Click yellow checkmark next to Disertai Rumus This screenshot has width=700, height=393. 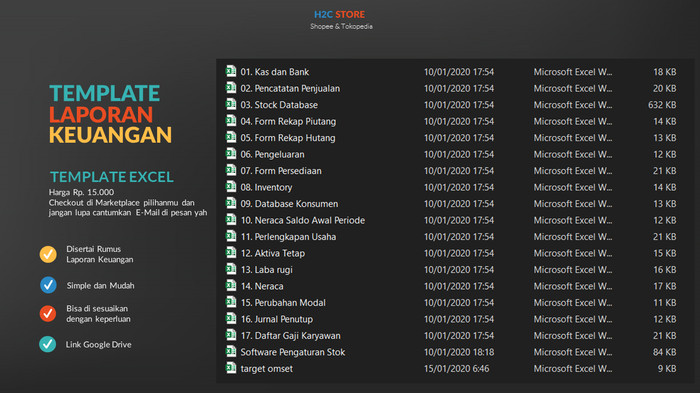(48, 254)
